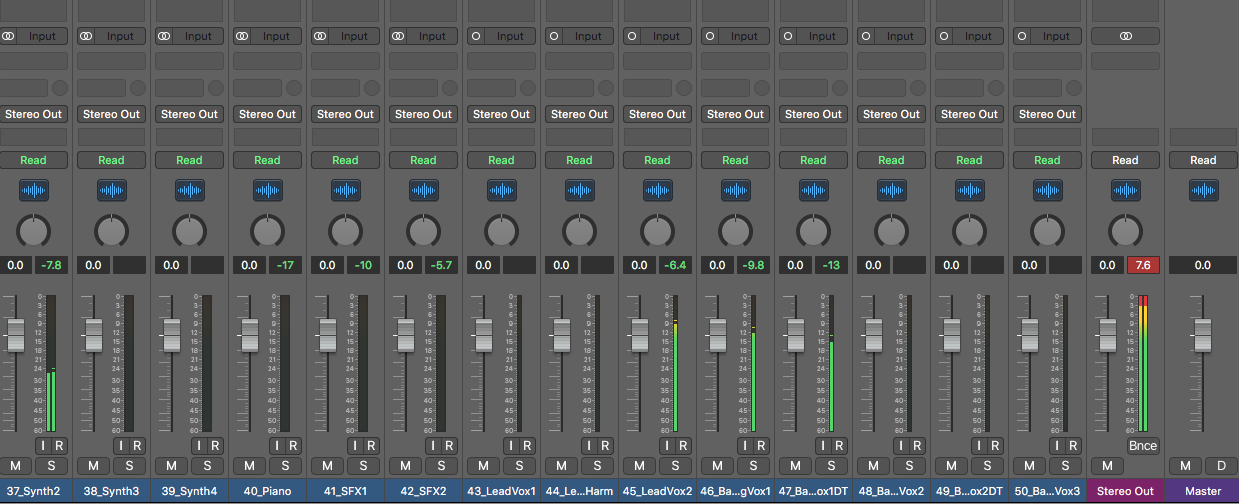Click the red 7.6 peak level on Stereo Out
Image resolution: width=1239 pixels, height=504 pixels.
tap(1143, 265)
